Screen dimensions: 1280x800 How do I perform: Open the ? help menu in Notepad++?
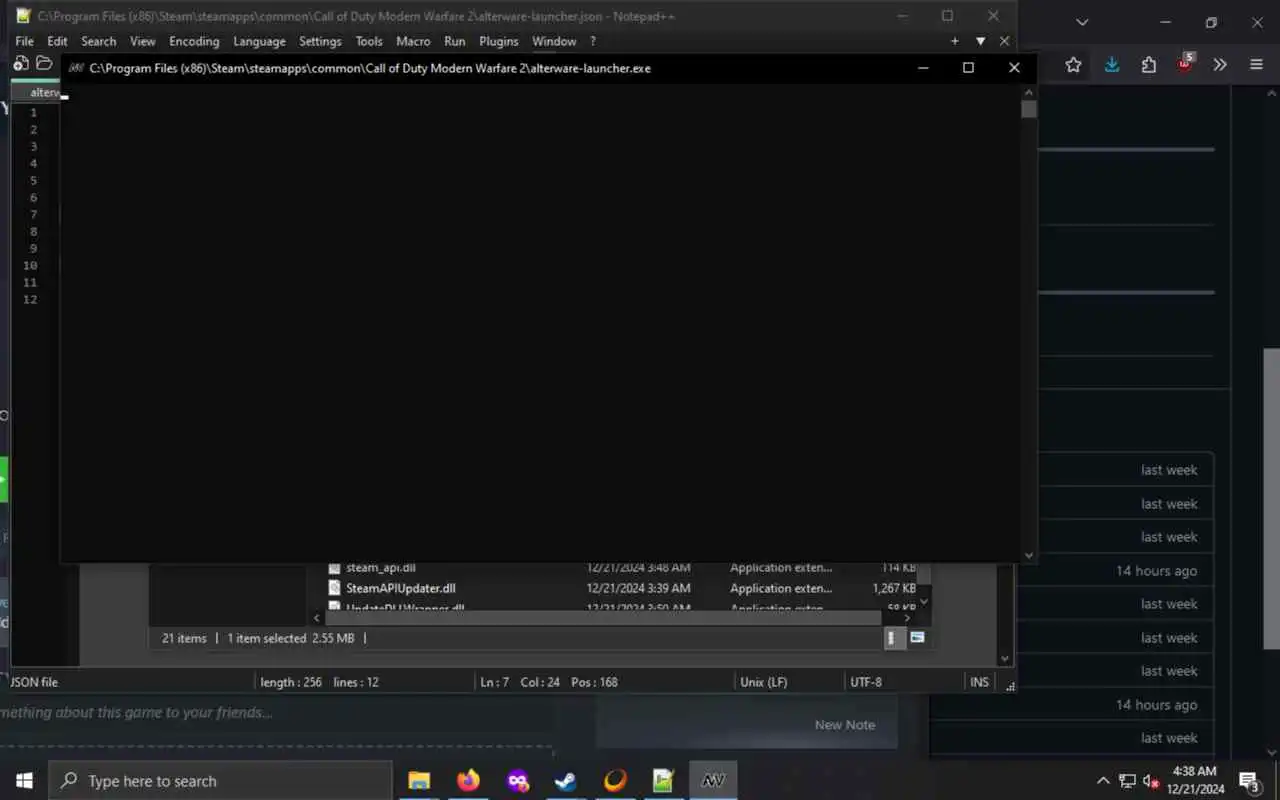coord(592,41)
